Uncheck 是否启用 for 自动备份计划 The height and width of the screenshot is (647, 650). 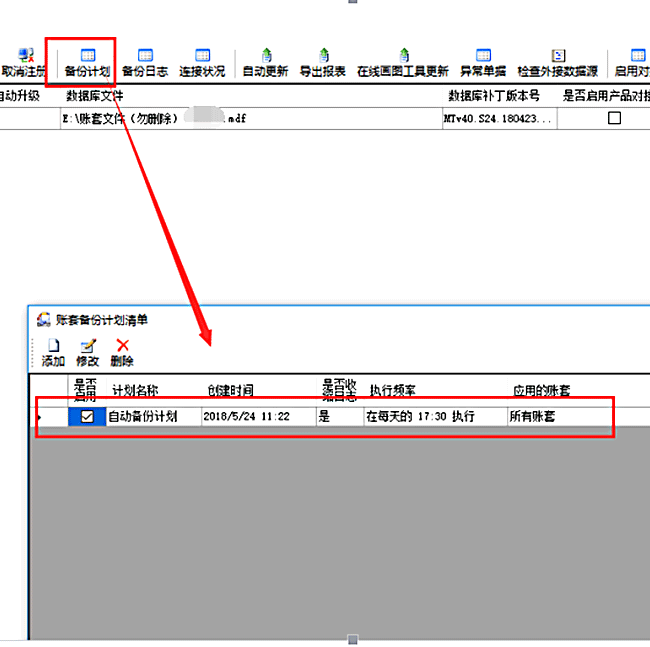87,416
